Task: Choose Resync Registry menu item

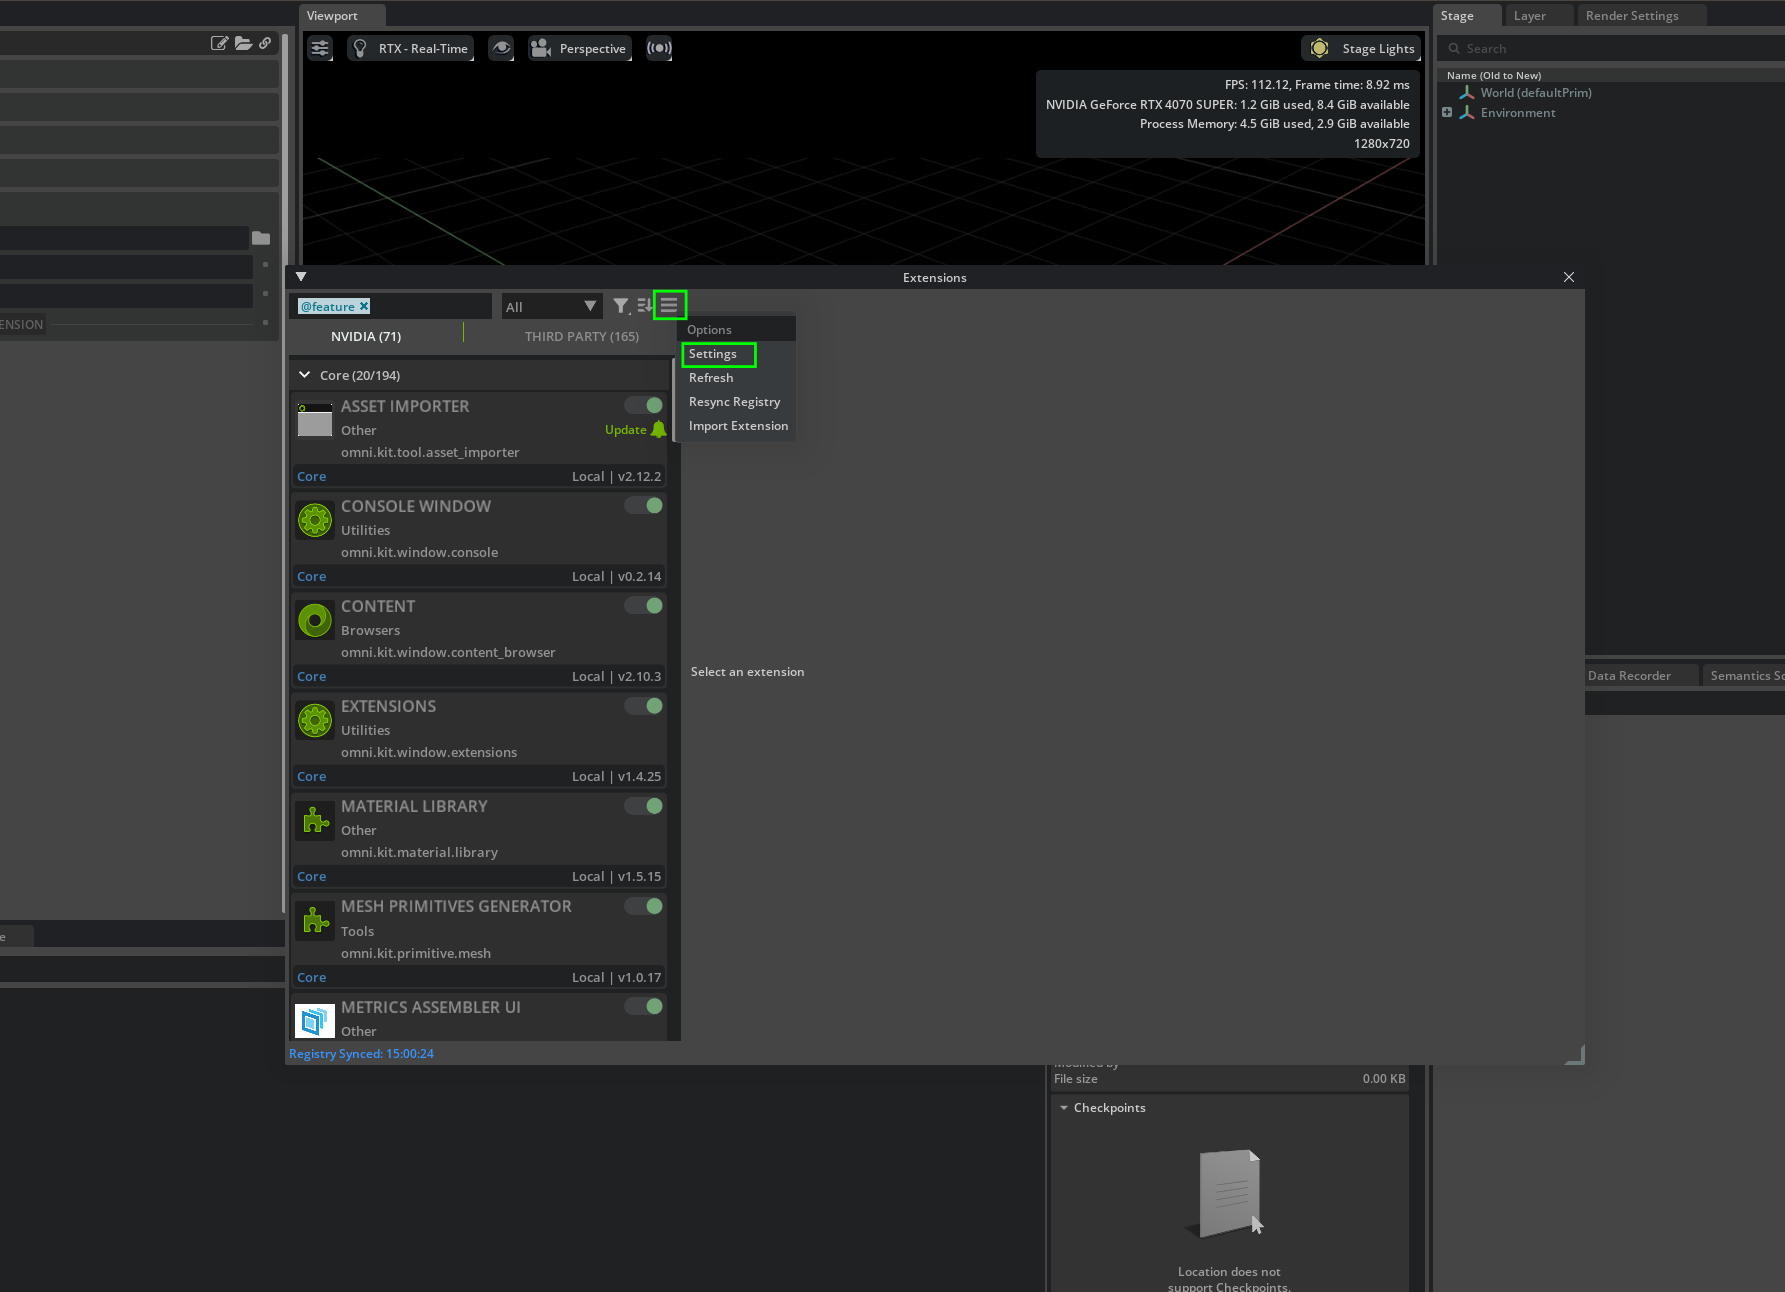Action: (x=734, y=402)
